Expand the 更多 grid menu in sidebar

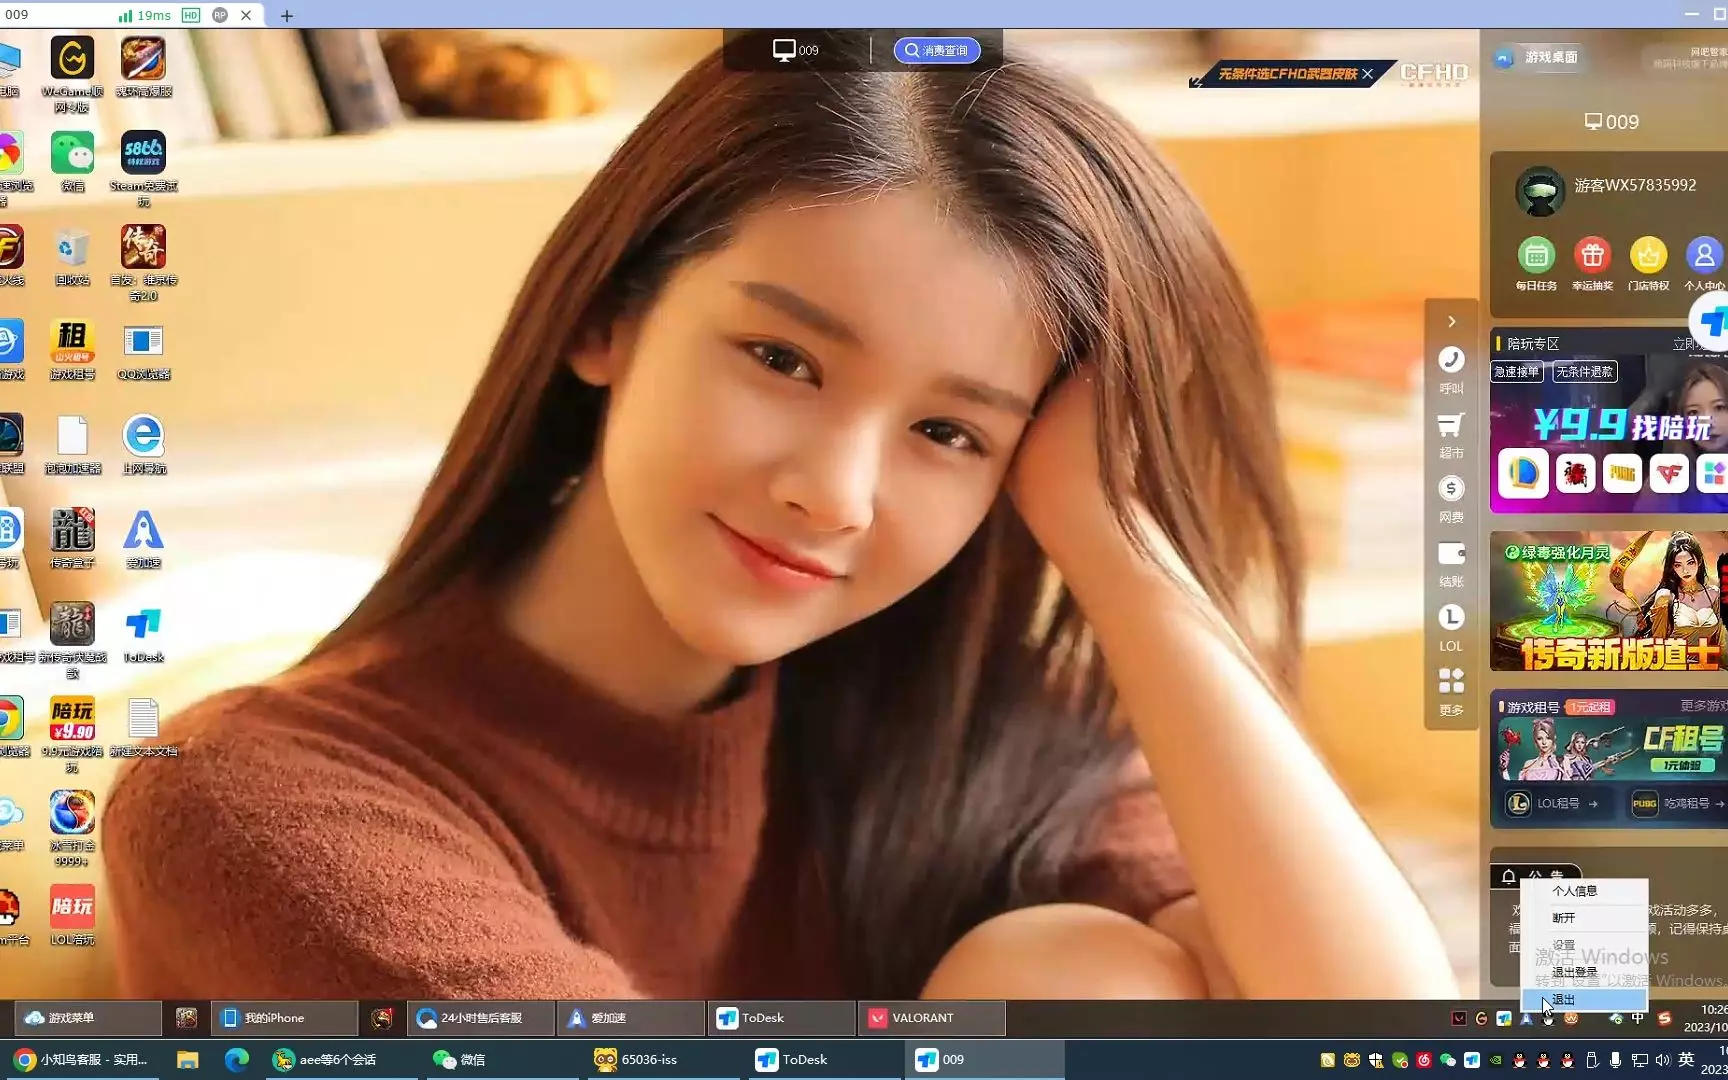click(x=1451, y=683)
